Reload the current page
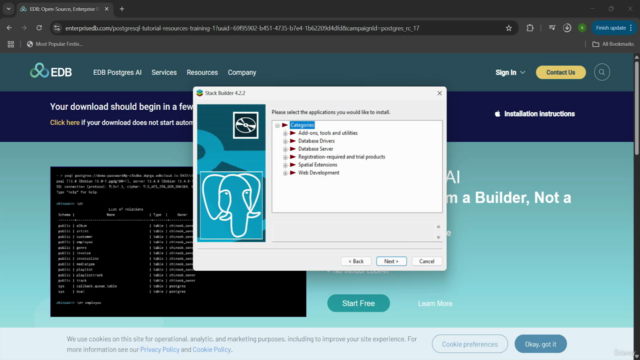The width and height of the screenshot is (640, 360). (x=39, y=28)
